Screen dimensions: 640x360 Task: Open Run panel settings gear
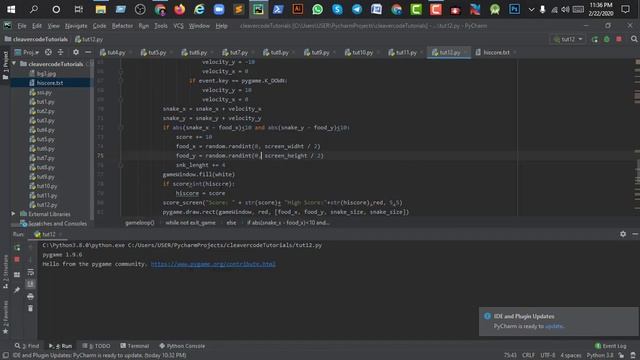tap(623, 234)
